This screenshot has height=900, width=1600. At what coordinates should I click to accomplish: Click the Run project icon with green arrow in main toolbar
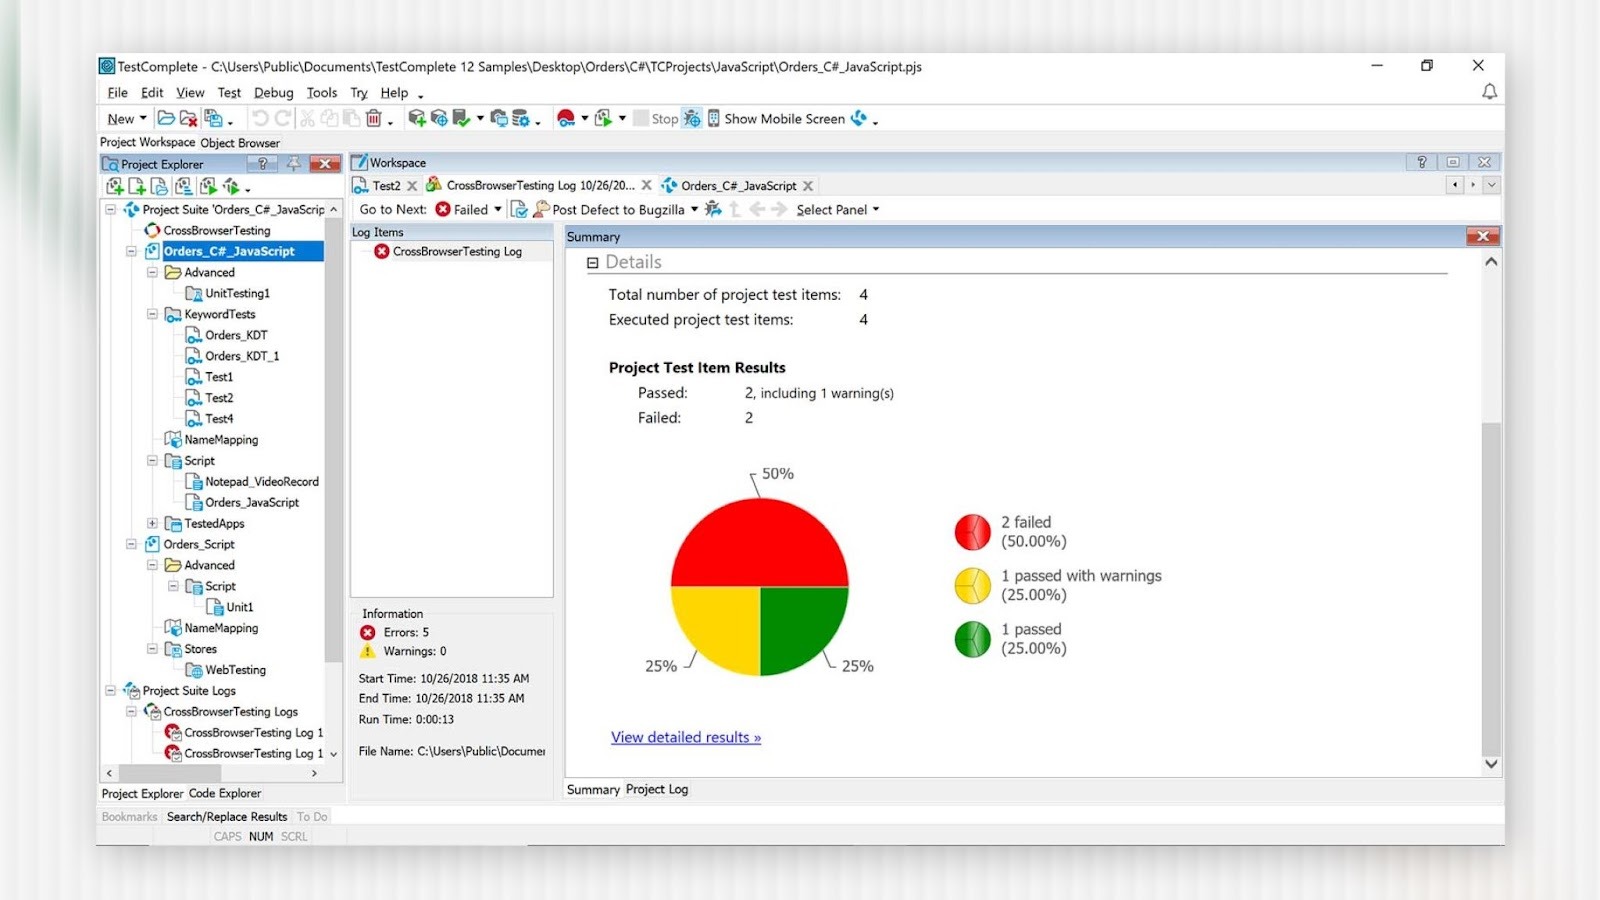(x=603, y=118)
